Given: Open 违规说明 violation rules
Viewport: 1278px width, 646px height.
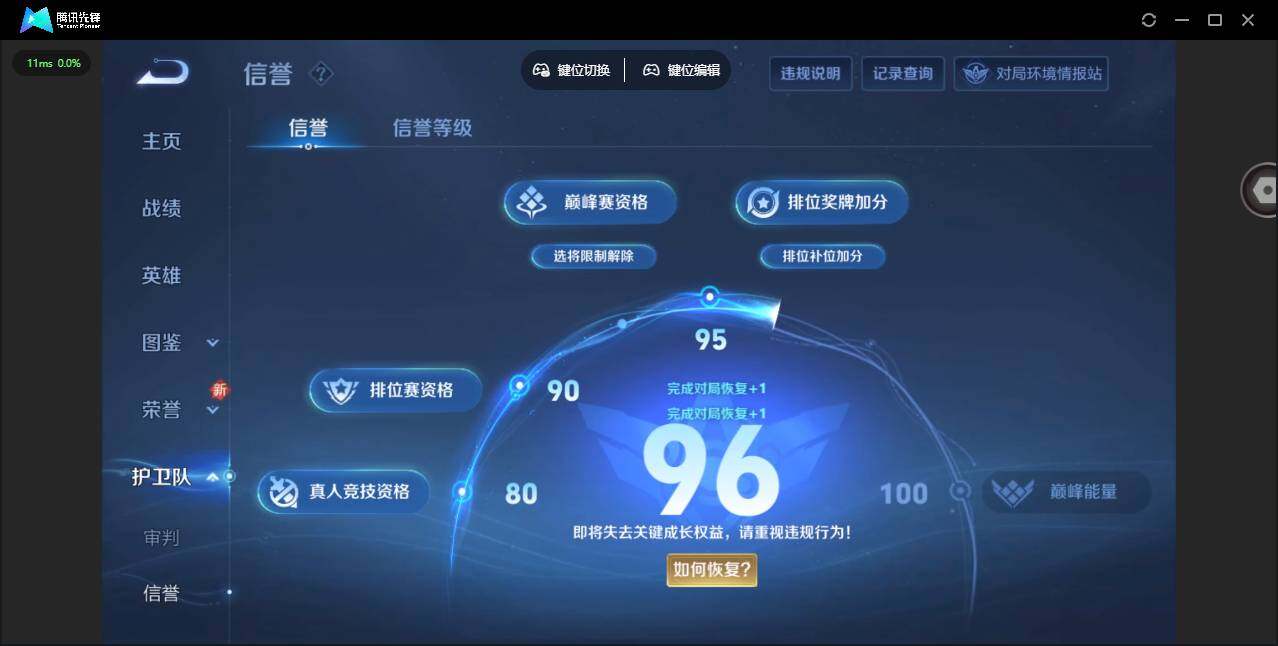Looking at the screenshot, I should 810,74.
